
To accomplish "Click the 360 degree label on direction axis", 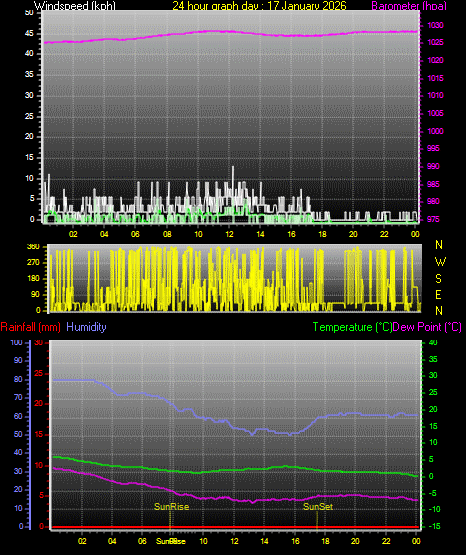I will [33, 247].
